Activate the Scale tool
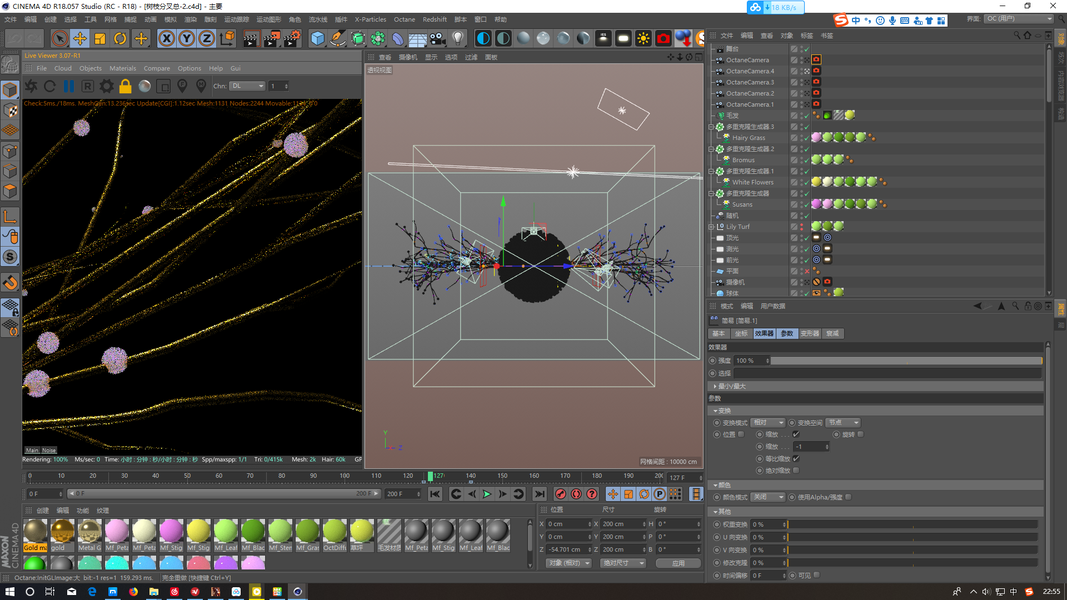The image size is (1067, 600). click(100, 39)
